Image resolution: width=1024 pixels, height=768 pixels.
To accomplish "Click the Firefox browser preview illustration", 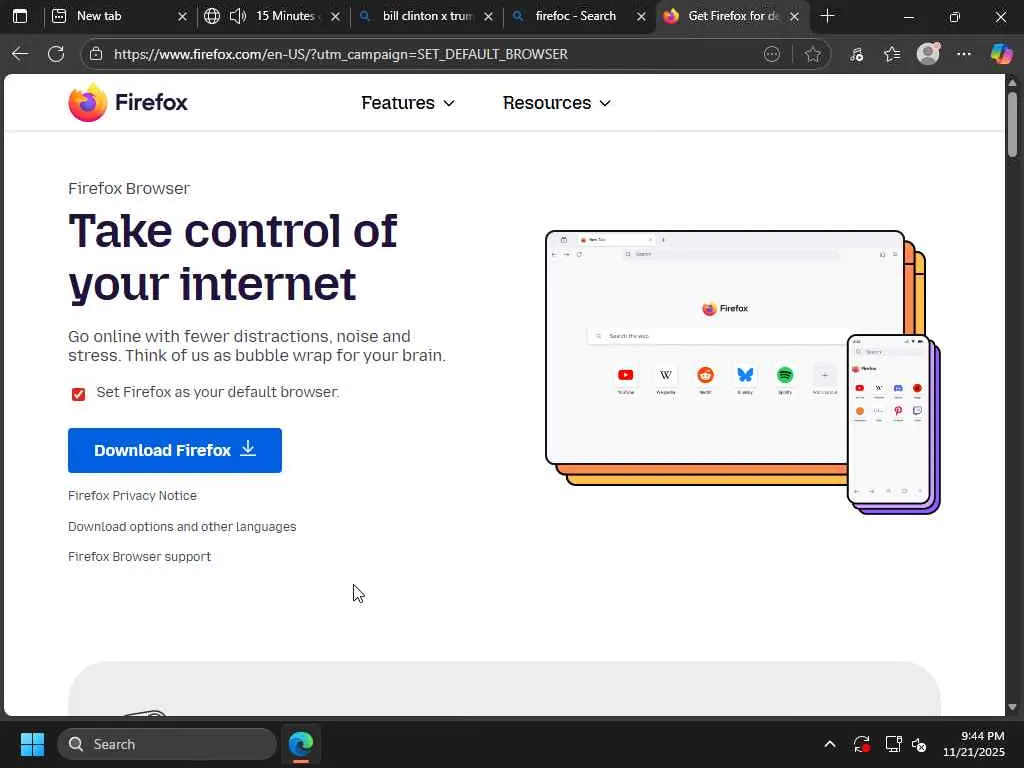I will pyautogui.click(x=743, y=372).
